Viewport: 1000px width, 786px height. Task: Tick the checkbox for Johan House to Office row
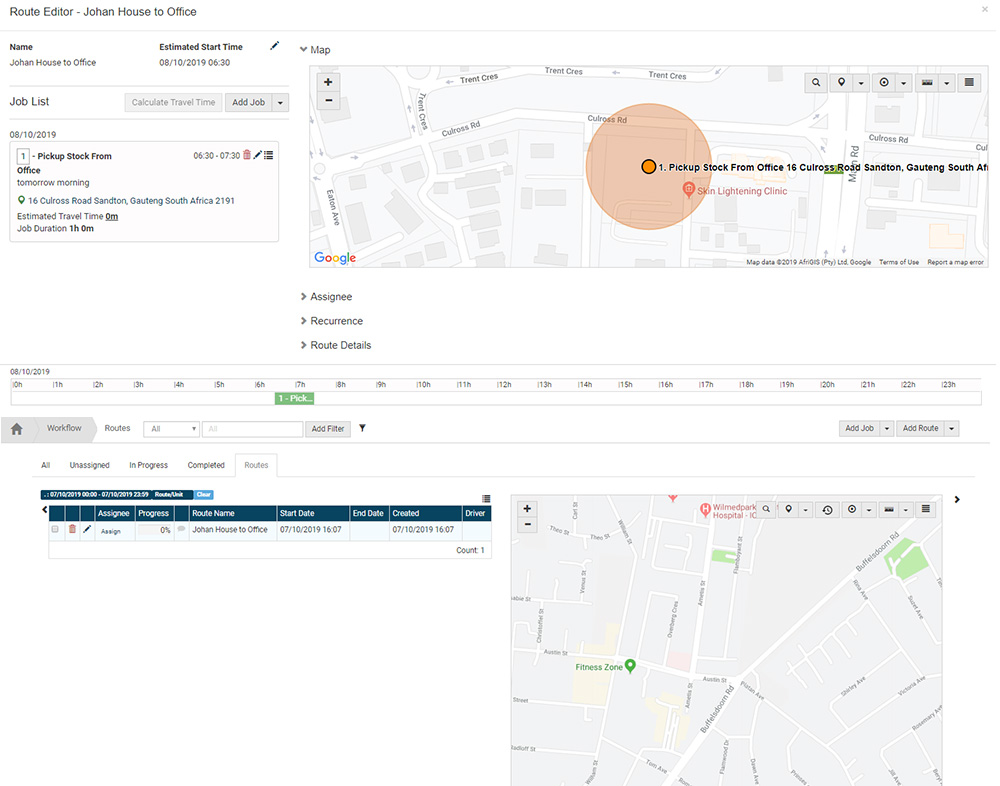click(56, 529)
